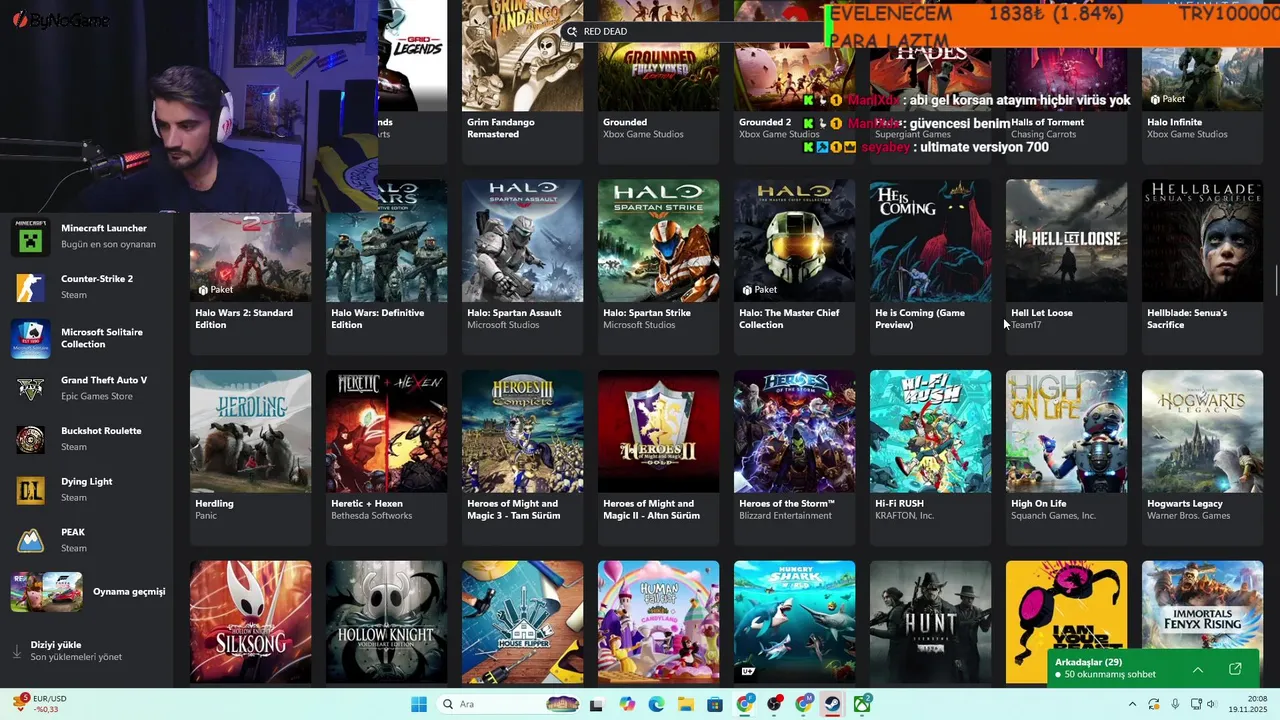
Task: Click Halo Infinite title text
Action: pyautogui.click(x=1174, y=122)
